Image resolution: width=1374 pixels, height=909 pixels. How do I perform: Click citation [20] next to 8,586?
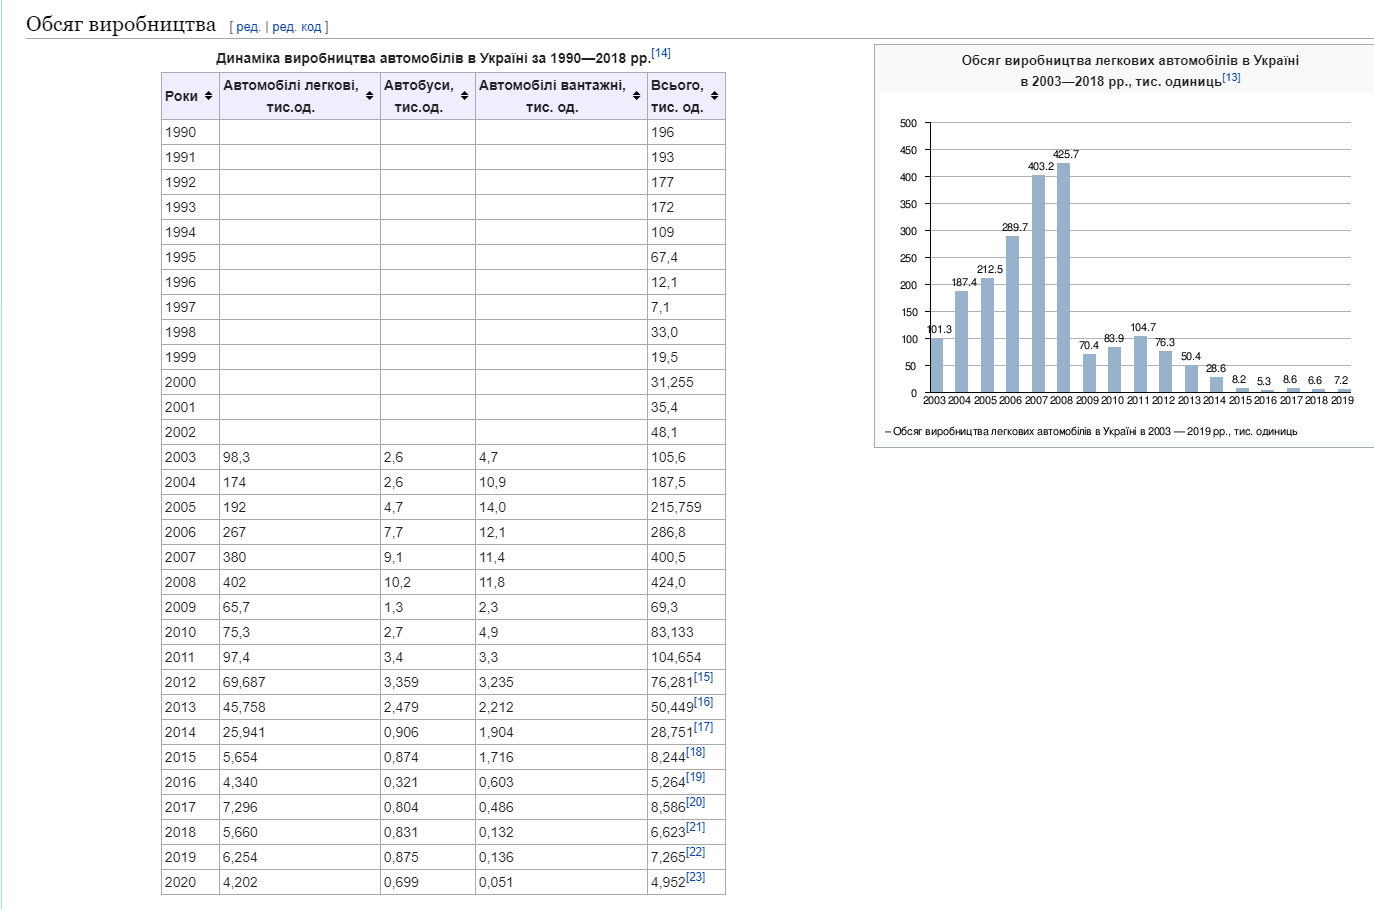click(695, 802)
